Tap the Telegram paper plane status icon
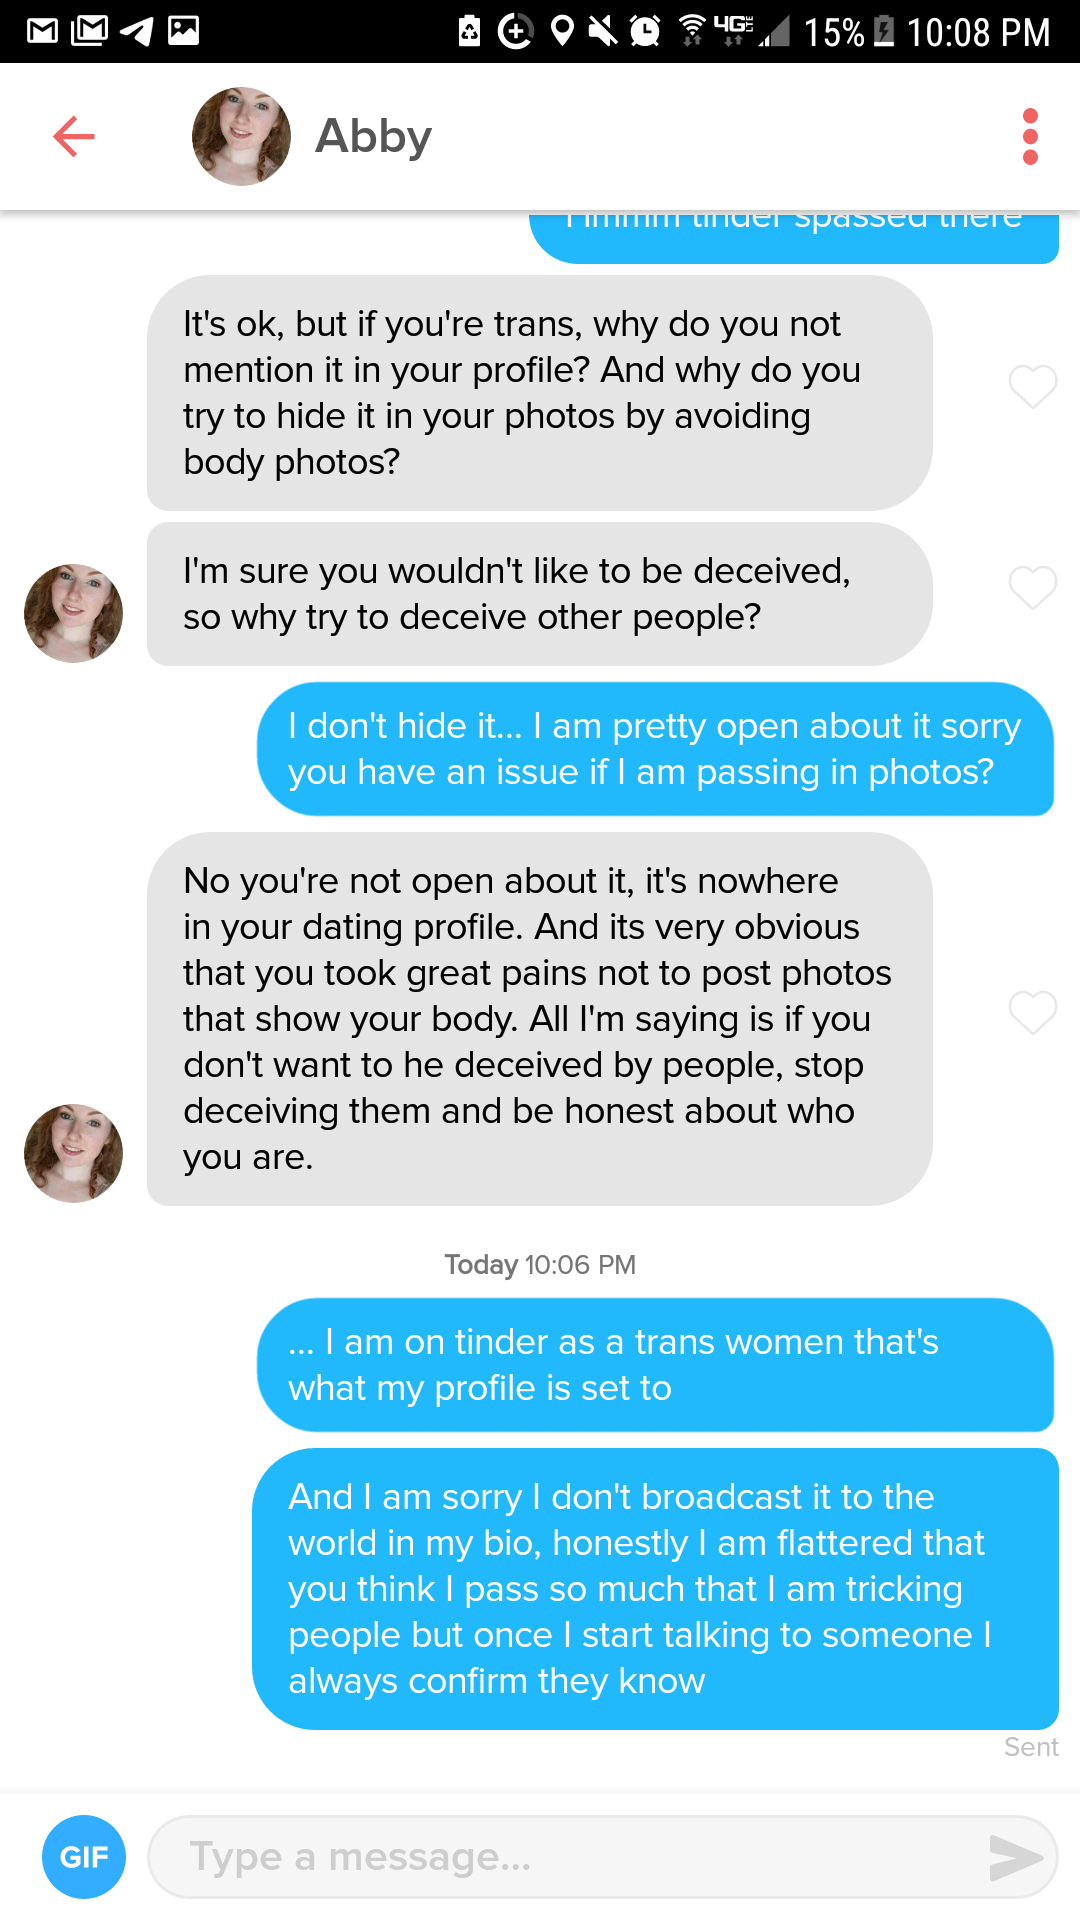The height and width of the screenshot is (1920, 1080). tap(136, 31)
